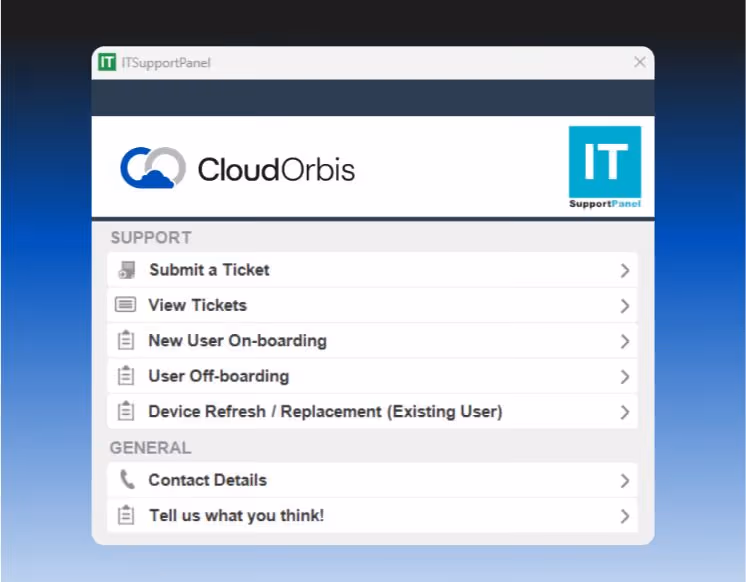The width and height of the screenshot is (746, 582).
Task: Open View Tickets chevron arrow
Action: 625,306
